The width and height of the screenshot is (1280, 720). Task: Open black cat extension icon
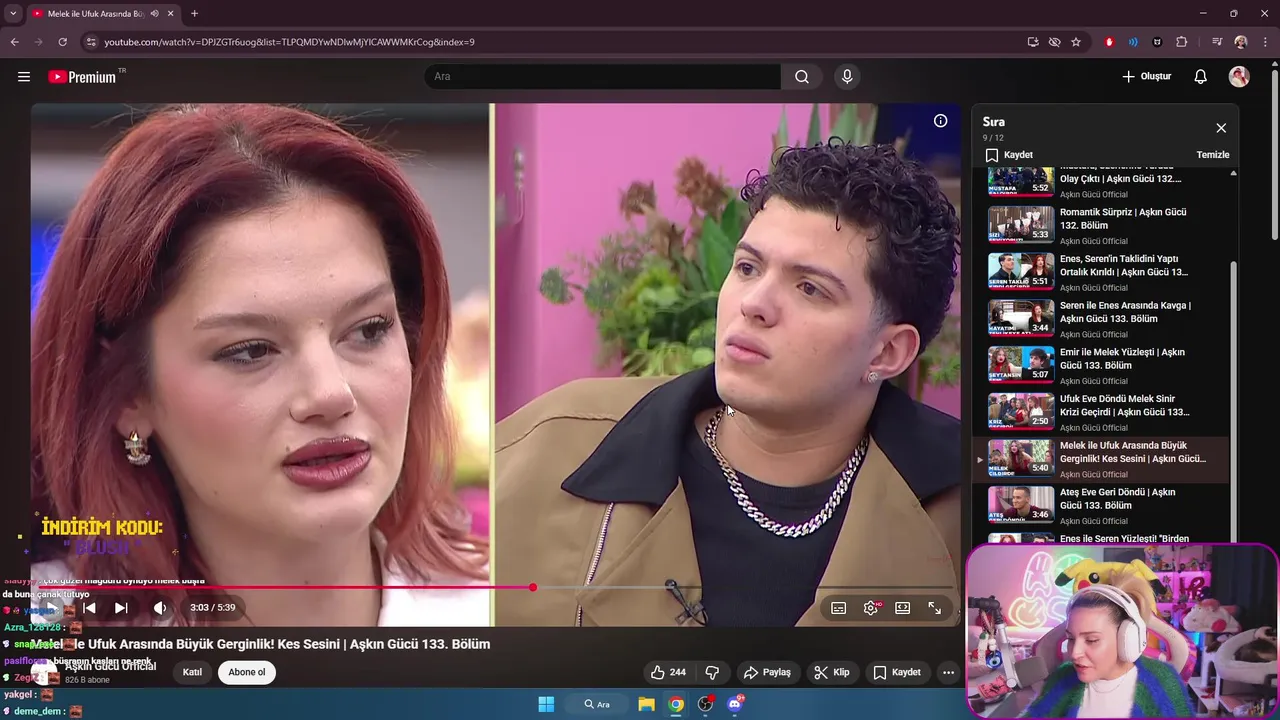tap(1157, 42)
